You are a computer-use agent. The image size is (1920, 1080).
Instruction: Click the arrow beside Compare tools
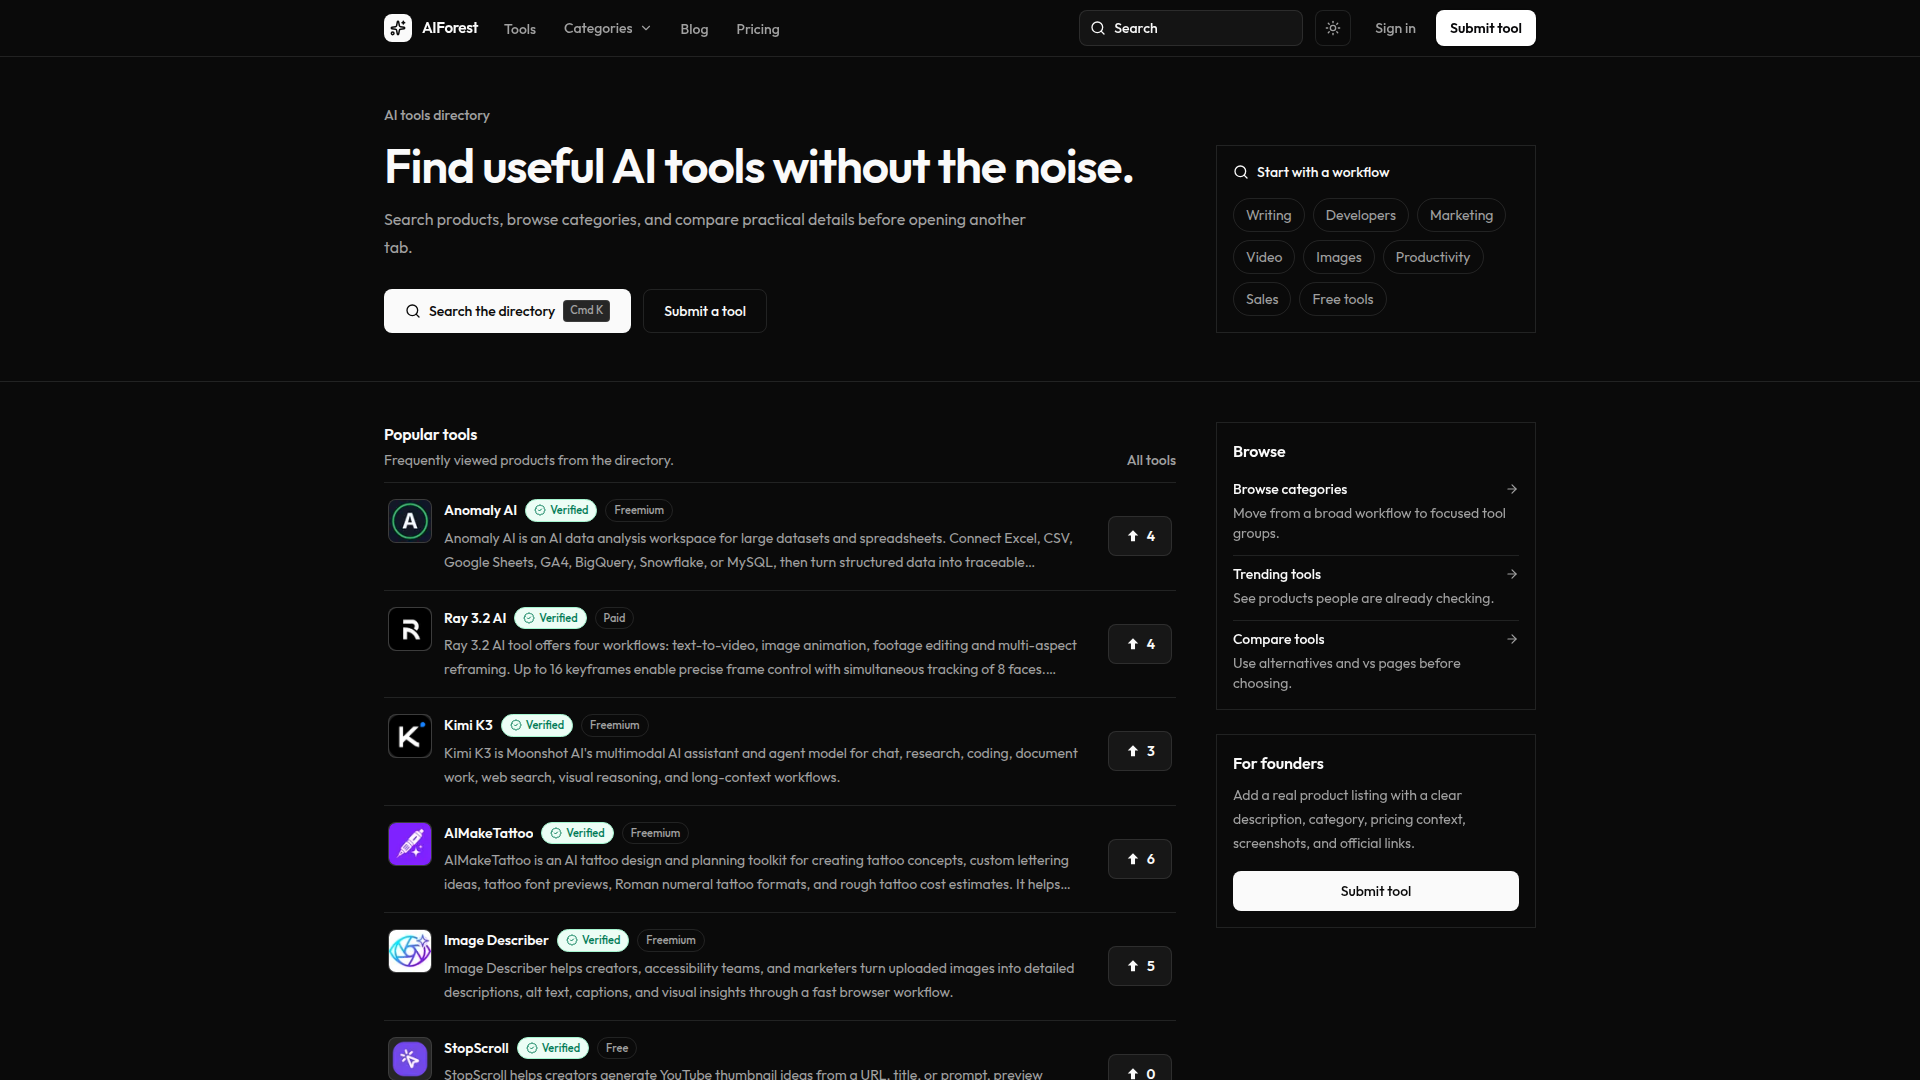click(x=1512, y=639)
